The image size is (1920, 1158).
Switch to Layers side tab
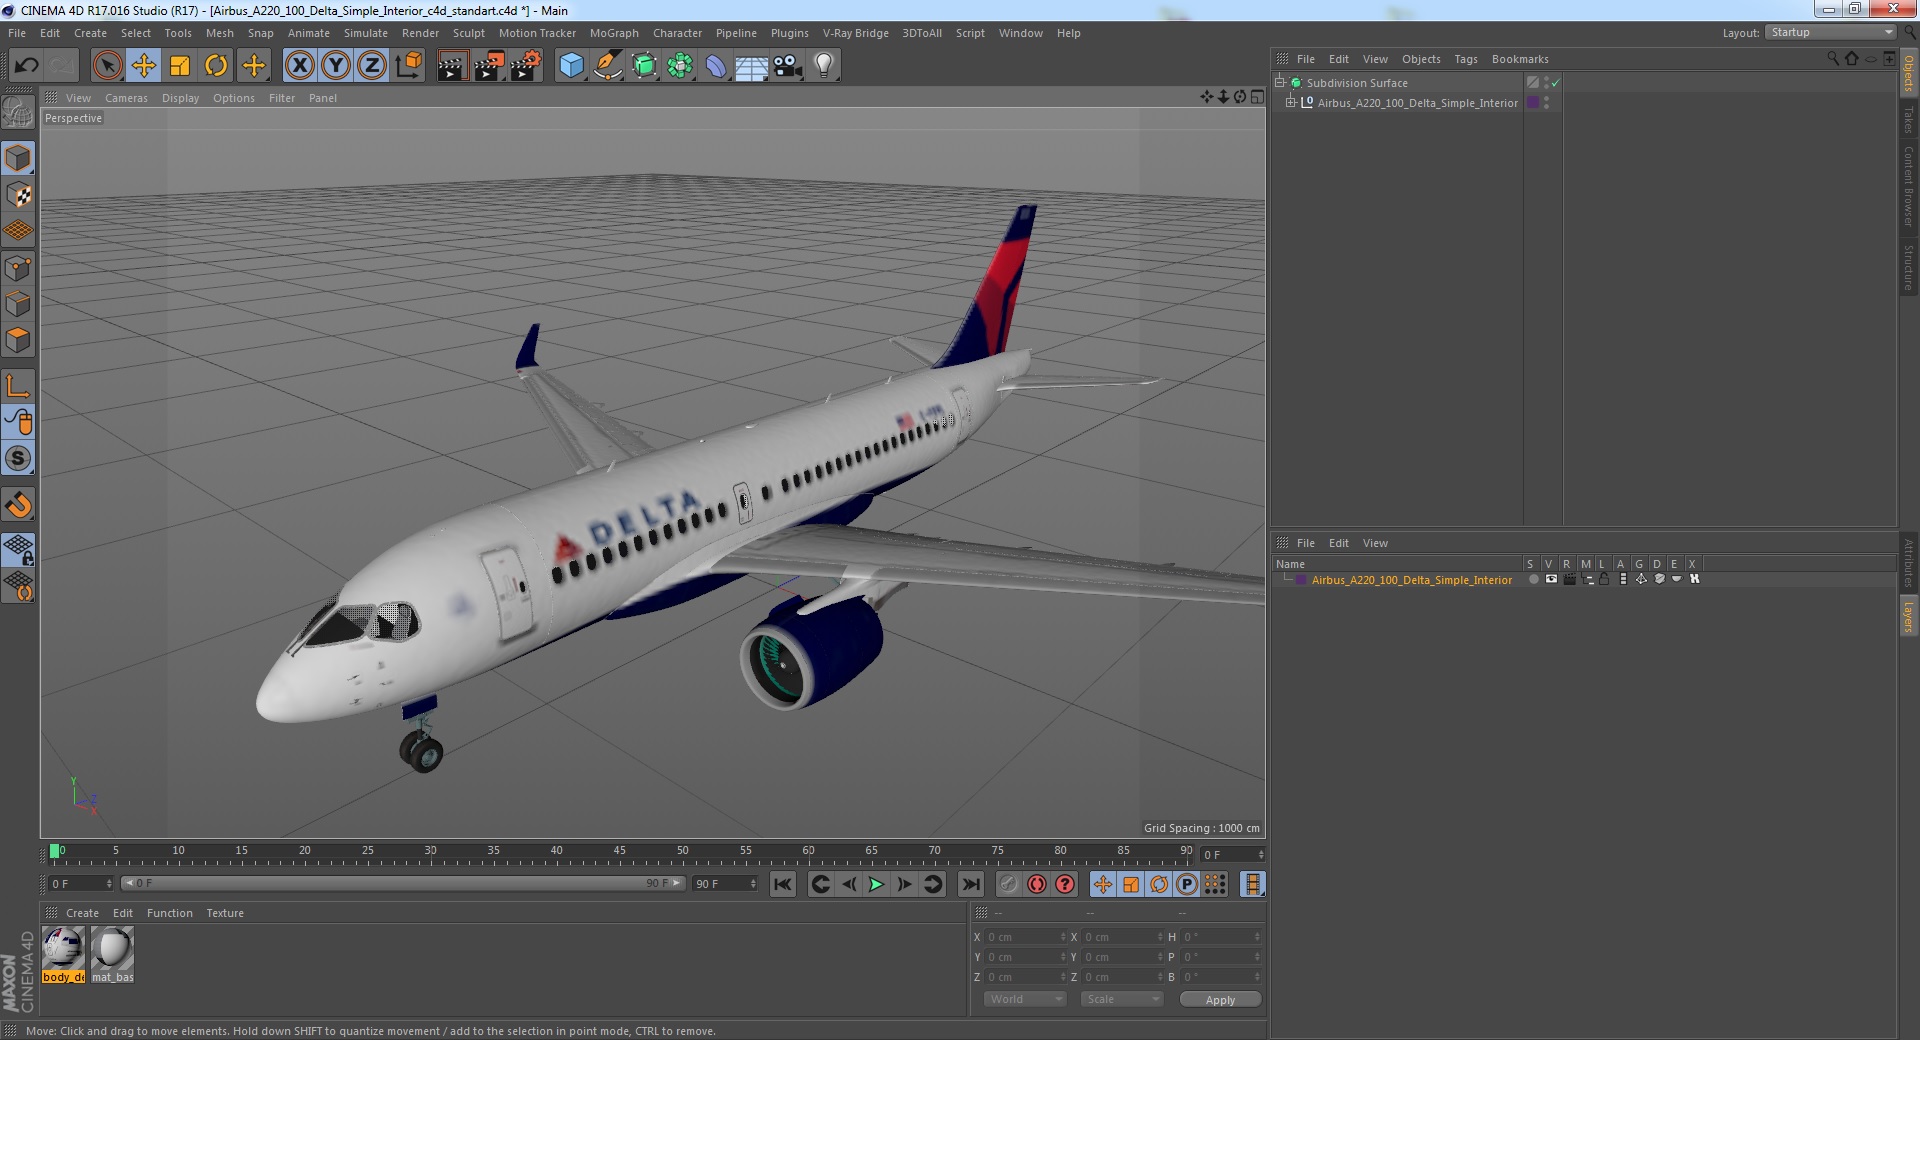(1908, 616)
